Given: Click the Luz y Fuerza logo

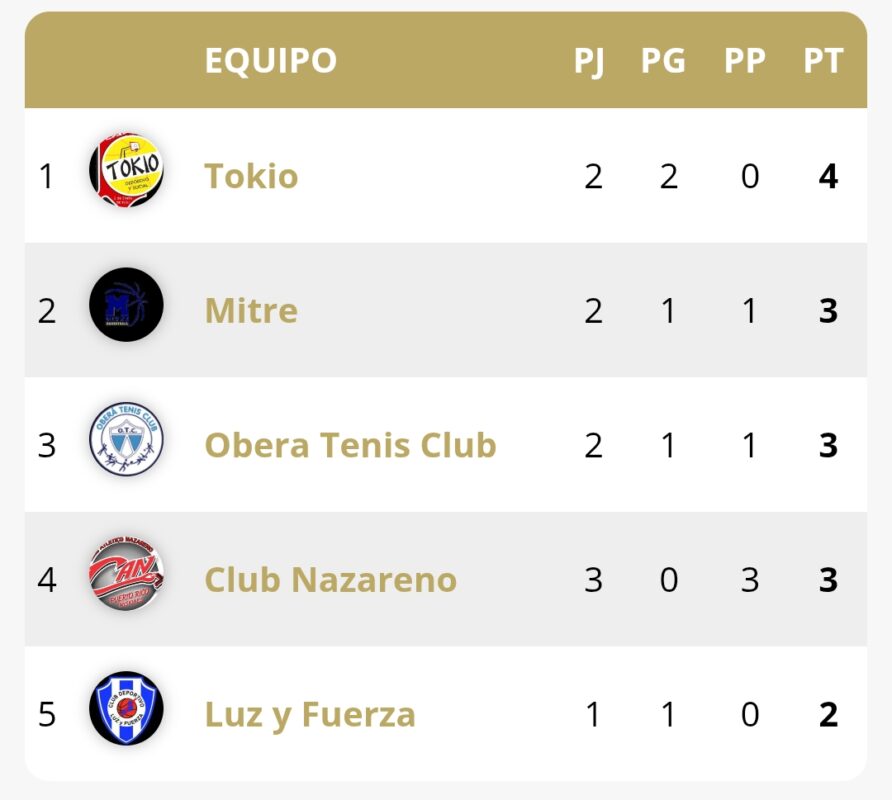Looking at the screenshot, I should 126,709.
